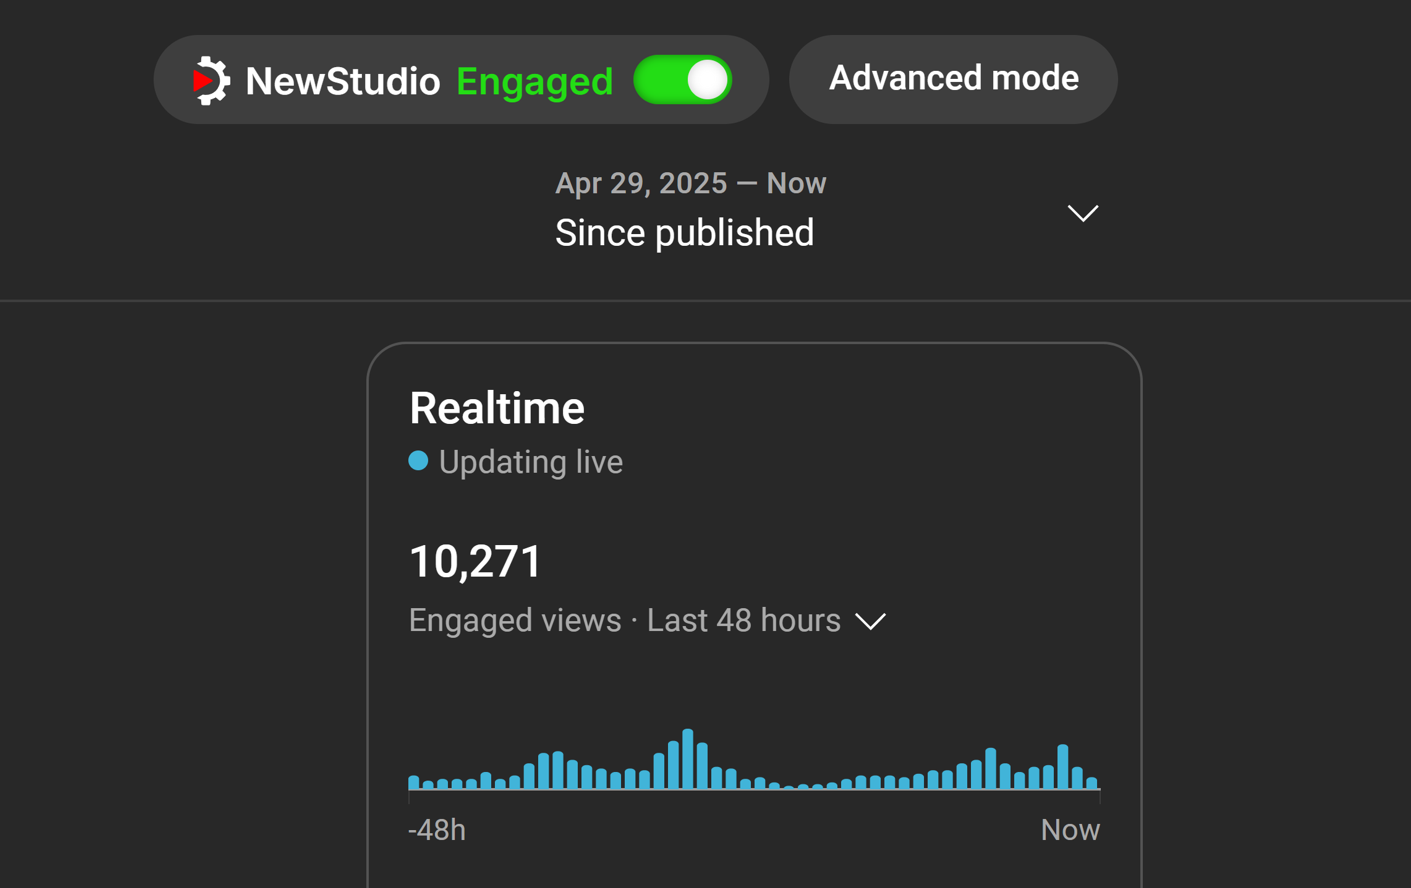Image resolution: width=1411 pixels, height=888 pixels.
Task: Select the rightmost bar of the chart
Action: (x=1092, y=783)
